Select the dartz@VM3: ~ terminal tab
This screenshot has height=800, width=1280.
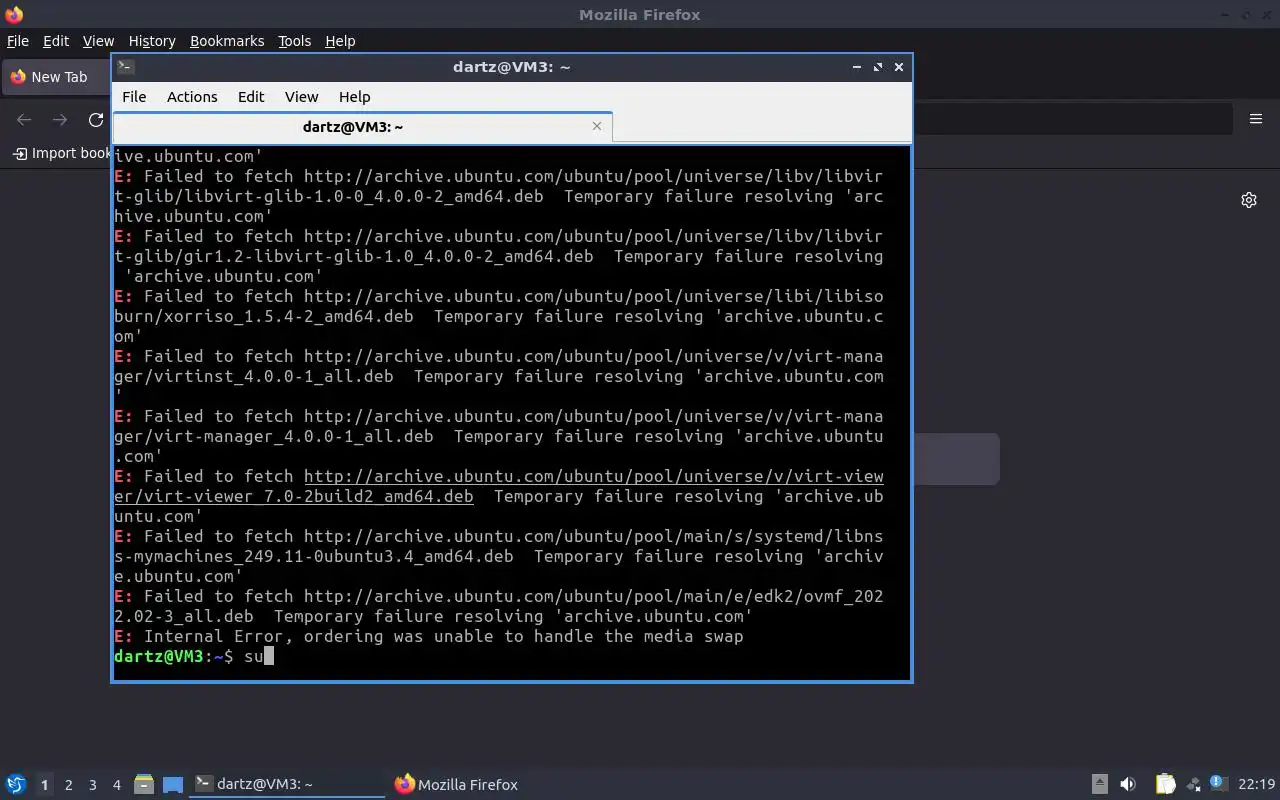(352, 127)
